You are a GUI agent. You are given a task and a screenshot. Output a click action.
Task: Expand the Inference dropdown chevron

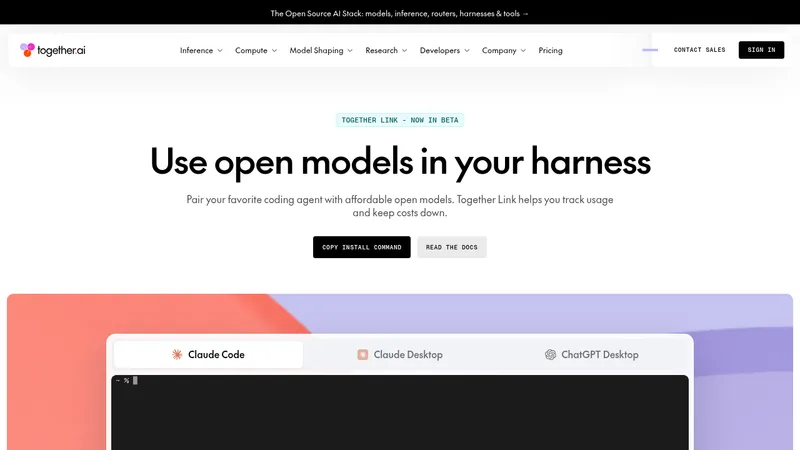point(220,51)
